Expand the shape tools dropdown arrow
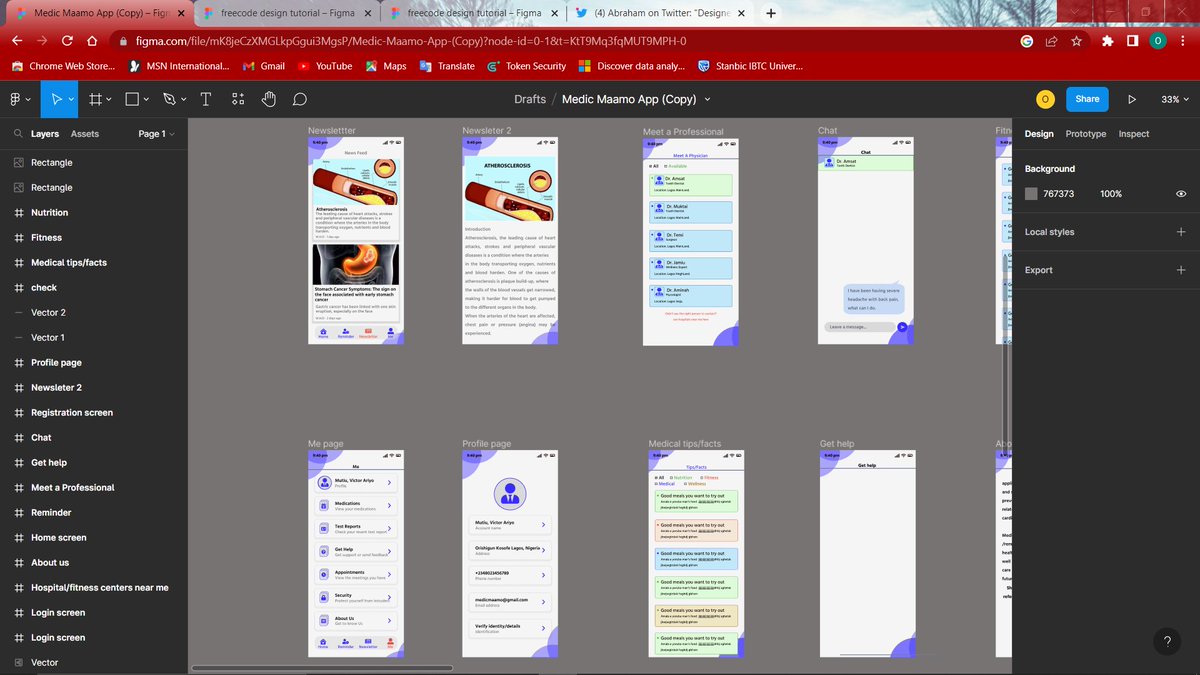Screen dimensions: 1200x675 [146, 99]
